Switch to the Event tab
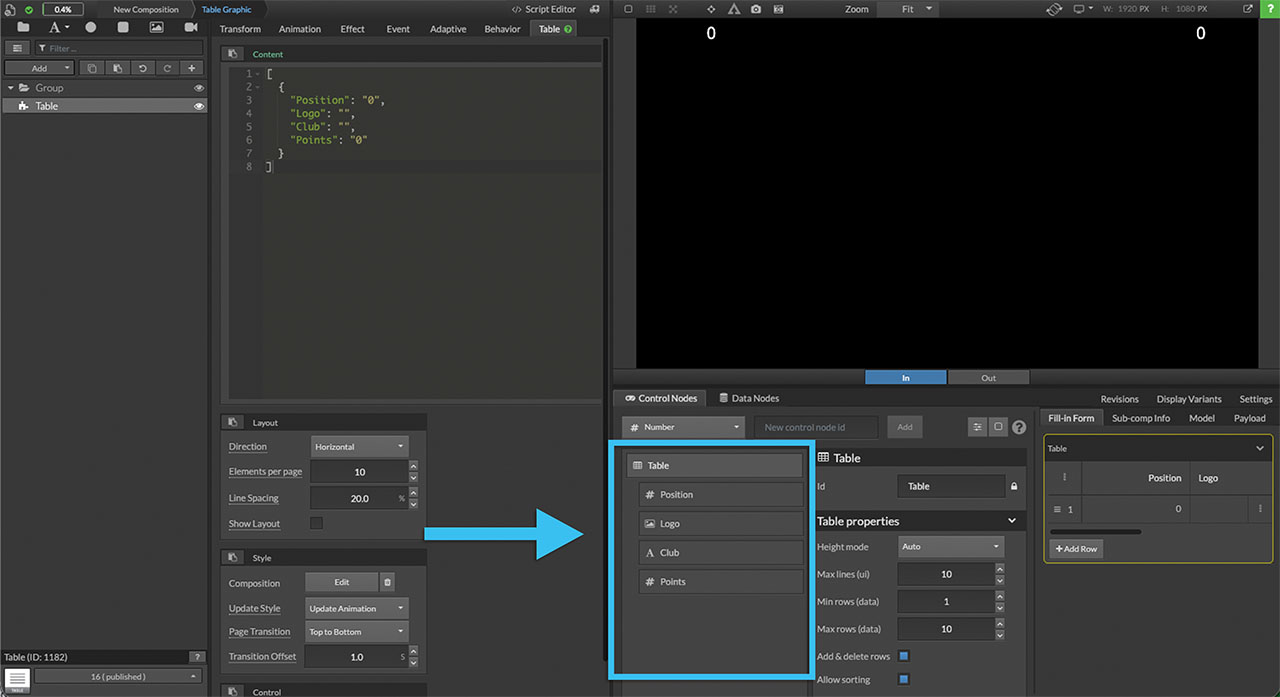 (398, 29)
